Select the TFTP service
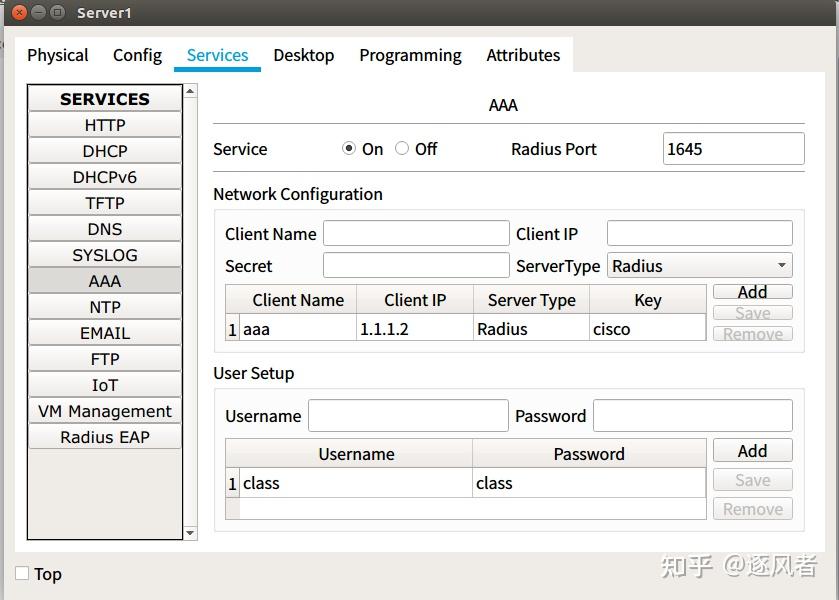Image resolution: width=839 pixels, height=600 pixels. 105,203
